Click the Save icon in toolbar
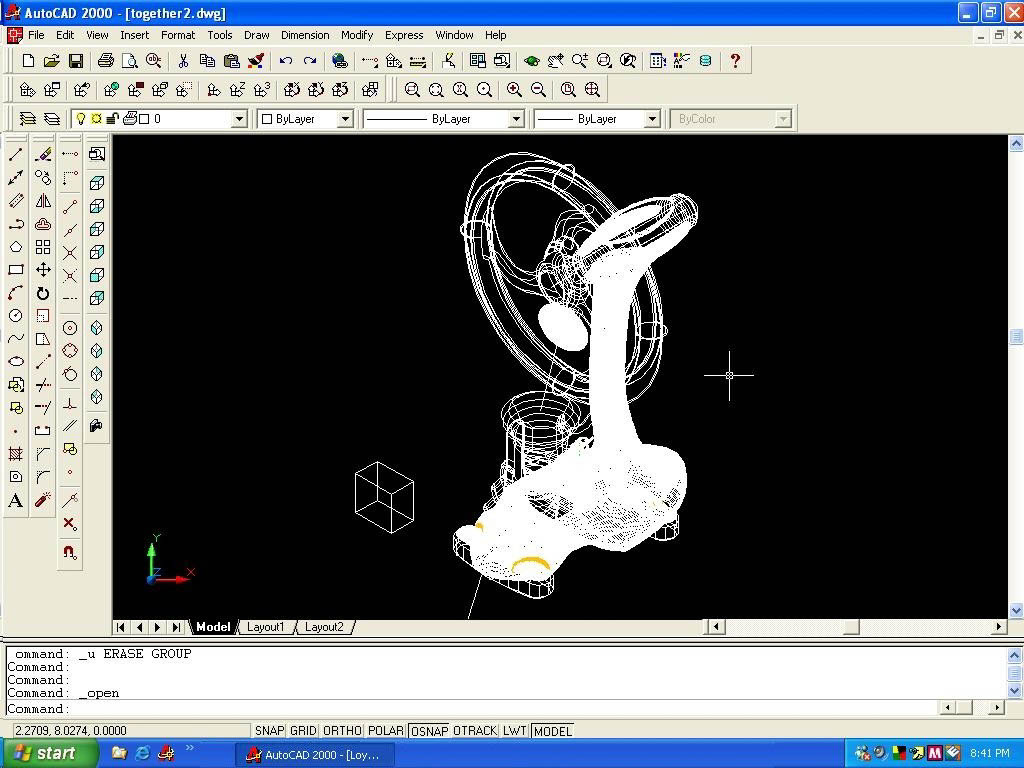 pyautogui.click(x=76, y=61)
